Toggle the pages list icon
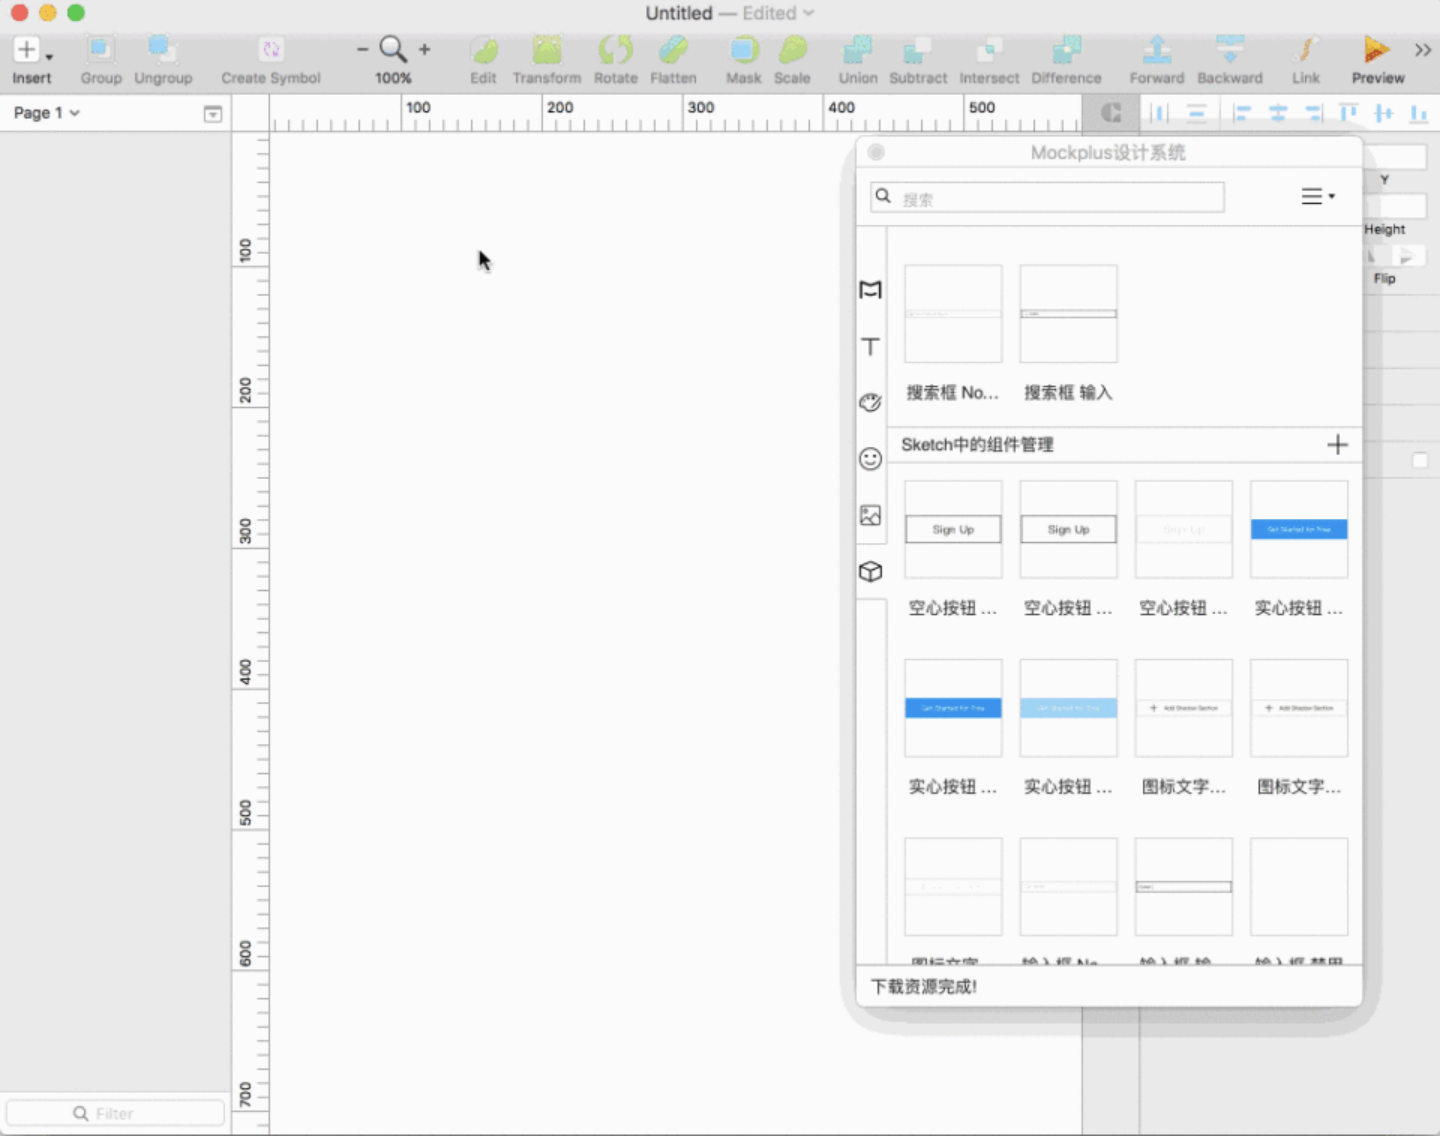 [x=213, y=114]
